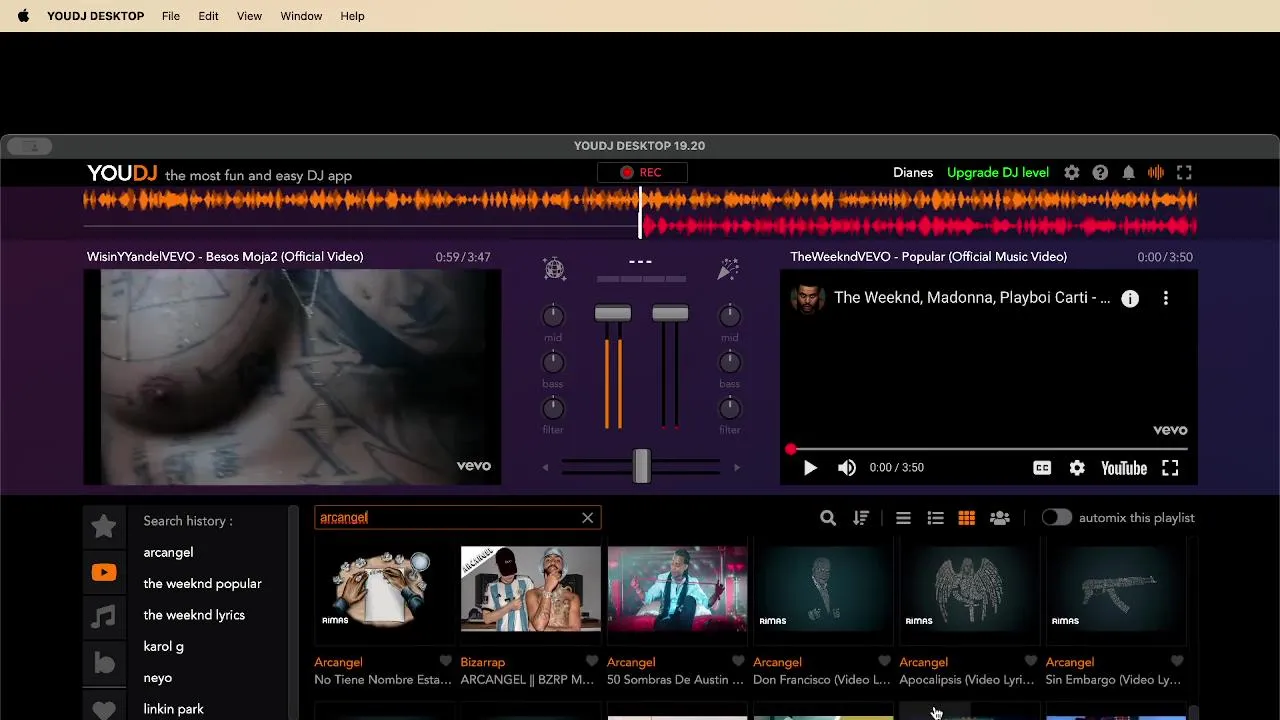This screenshot has width=1280, height=720.
Task: Expand YouTube player to fullscreen
Action: point(1170,468)
